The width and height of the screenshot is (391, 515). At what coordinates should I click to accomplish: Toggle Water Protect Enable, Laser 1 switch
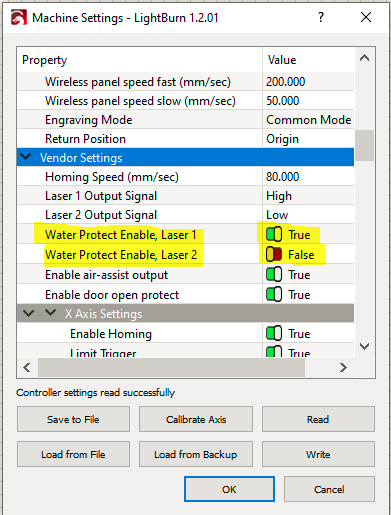coord(274,234)
